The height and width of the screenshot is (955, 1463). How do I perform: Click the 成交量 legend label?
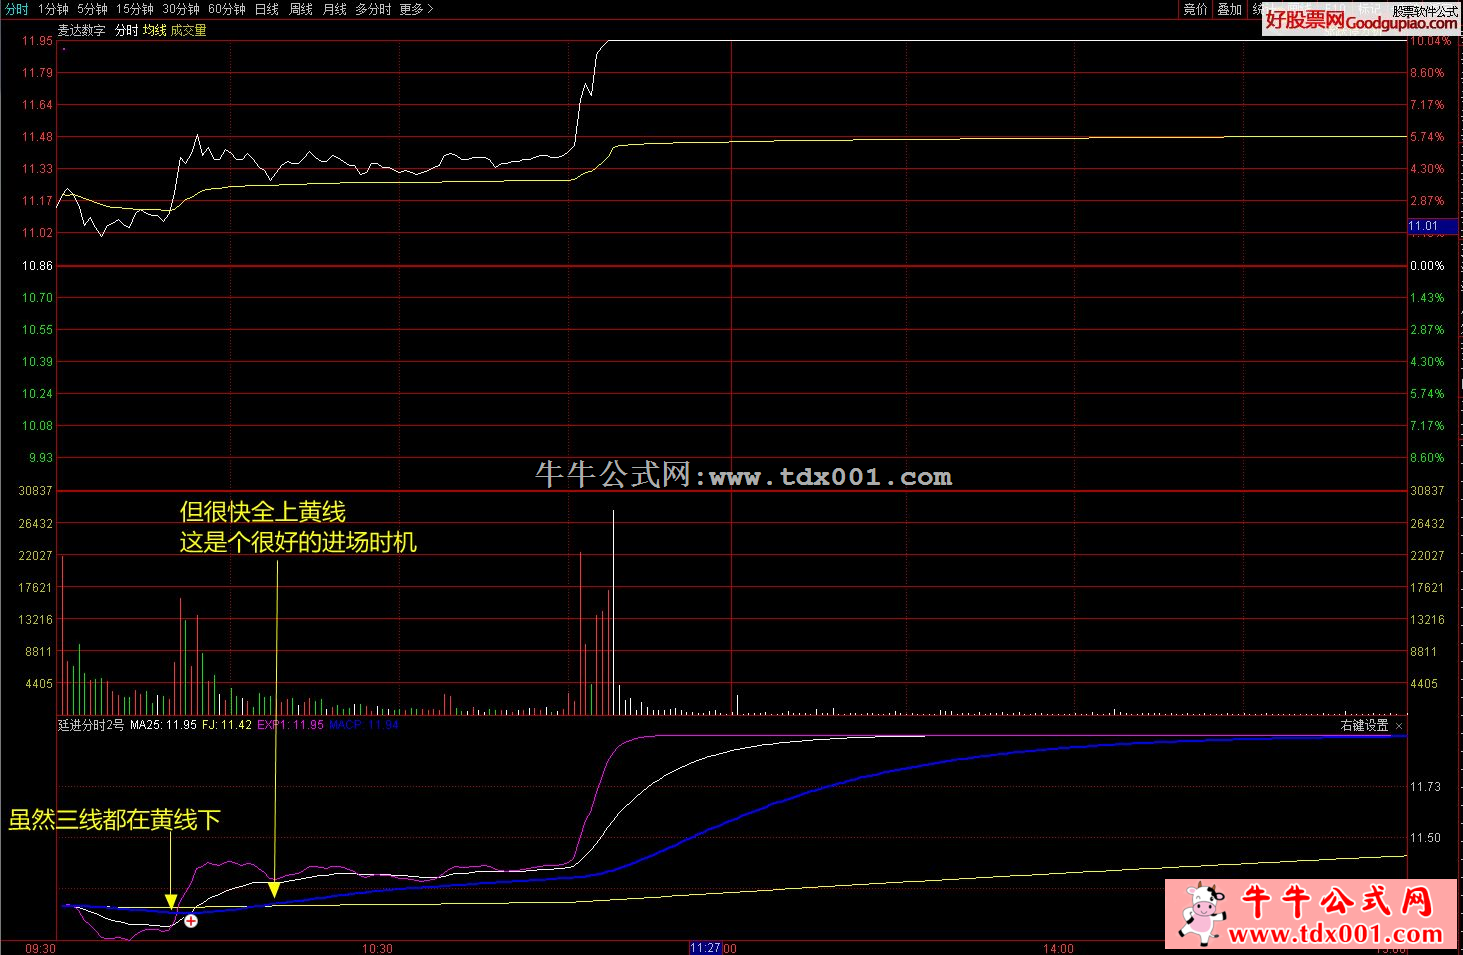[x=188, y=31]
